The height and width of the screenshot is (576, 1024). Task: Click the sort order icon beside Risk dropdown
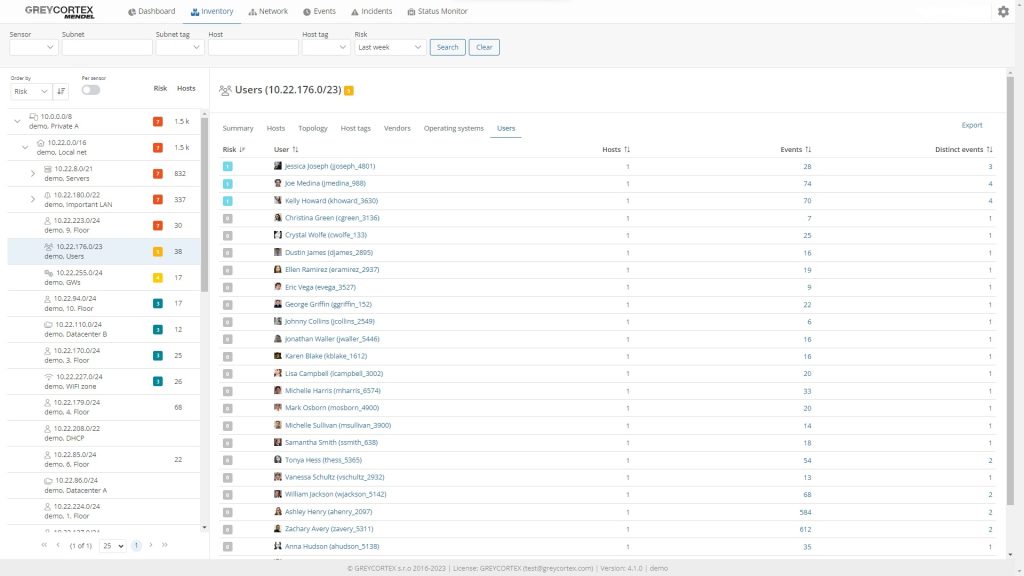pos(61,91)
